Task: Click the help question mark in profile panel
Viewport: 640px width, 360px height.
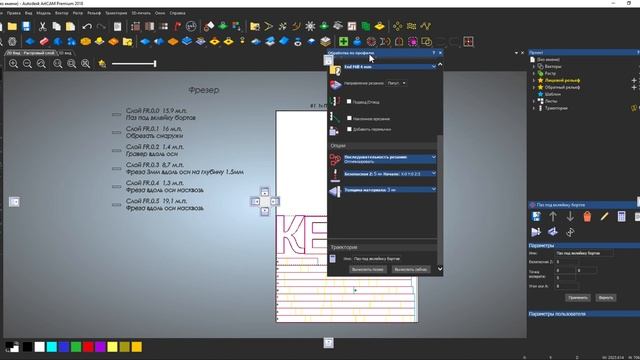Action: 433,53
